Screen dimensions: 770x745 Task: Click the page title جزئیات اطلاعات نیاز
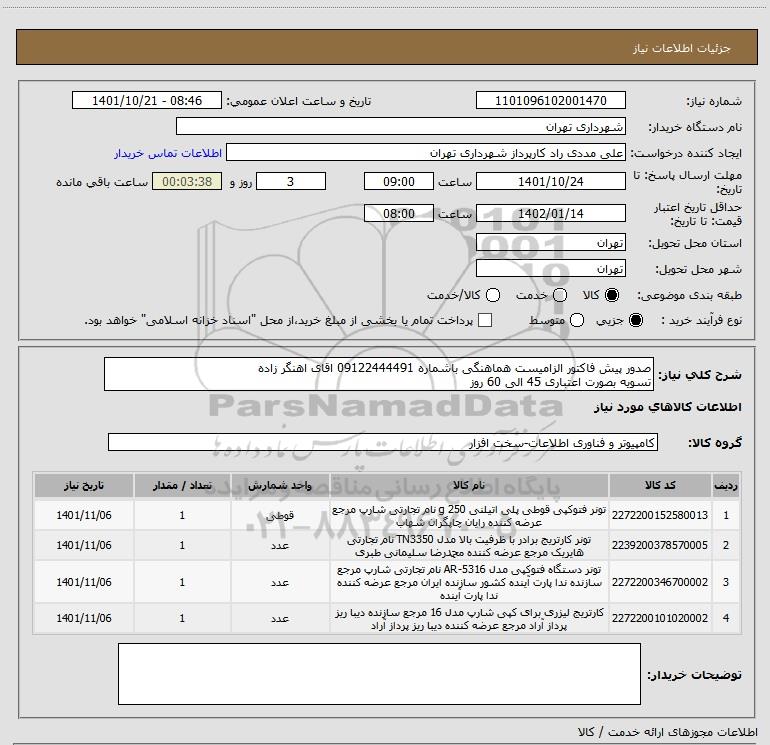tap(681, 48)
